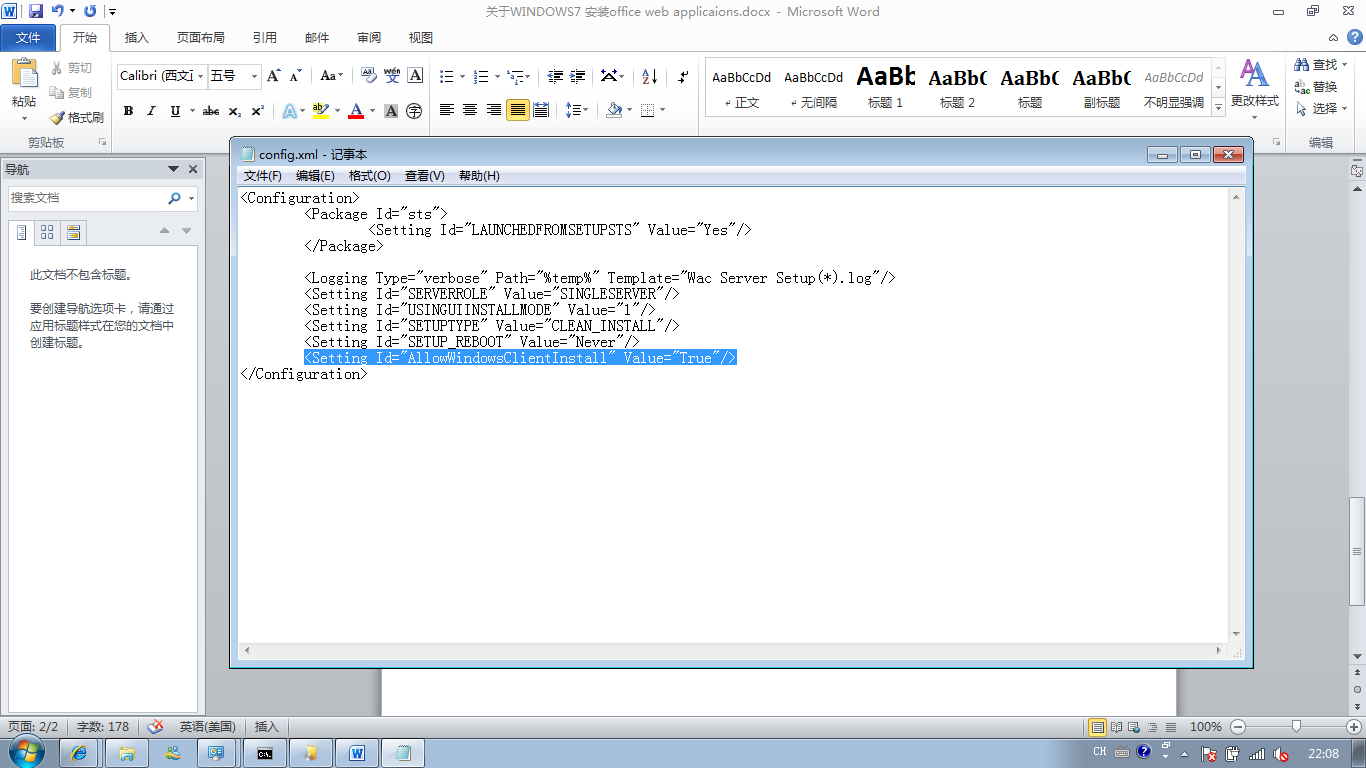Apply the 标题 1 heading style
1366x768 pixels.
[885, 87]
